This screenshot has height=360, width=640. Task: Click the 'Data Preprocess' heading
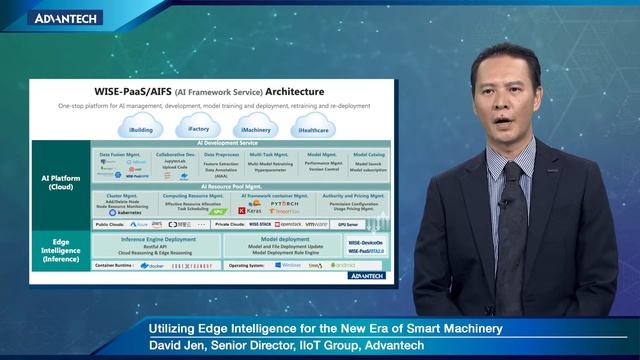point(221,155)
